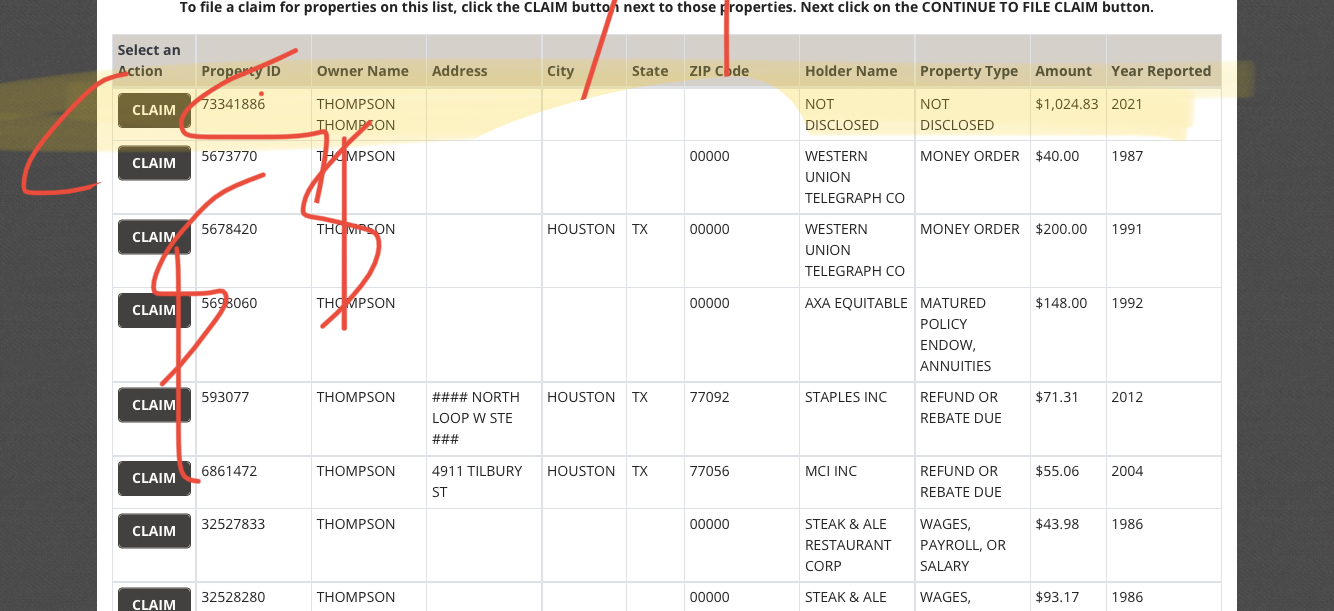This screenshot has height=611, width=1334.
Task: Click the $200.00 amount
Action: point(1061,229)
